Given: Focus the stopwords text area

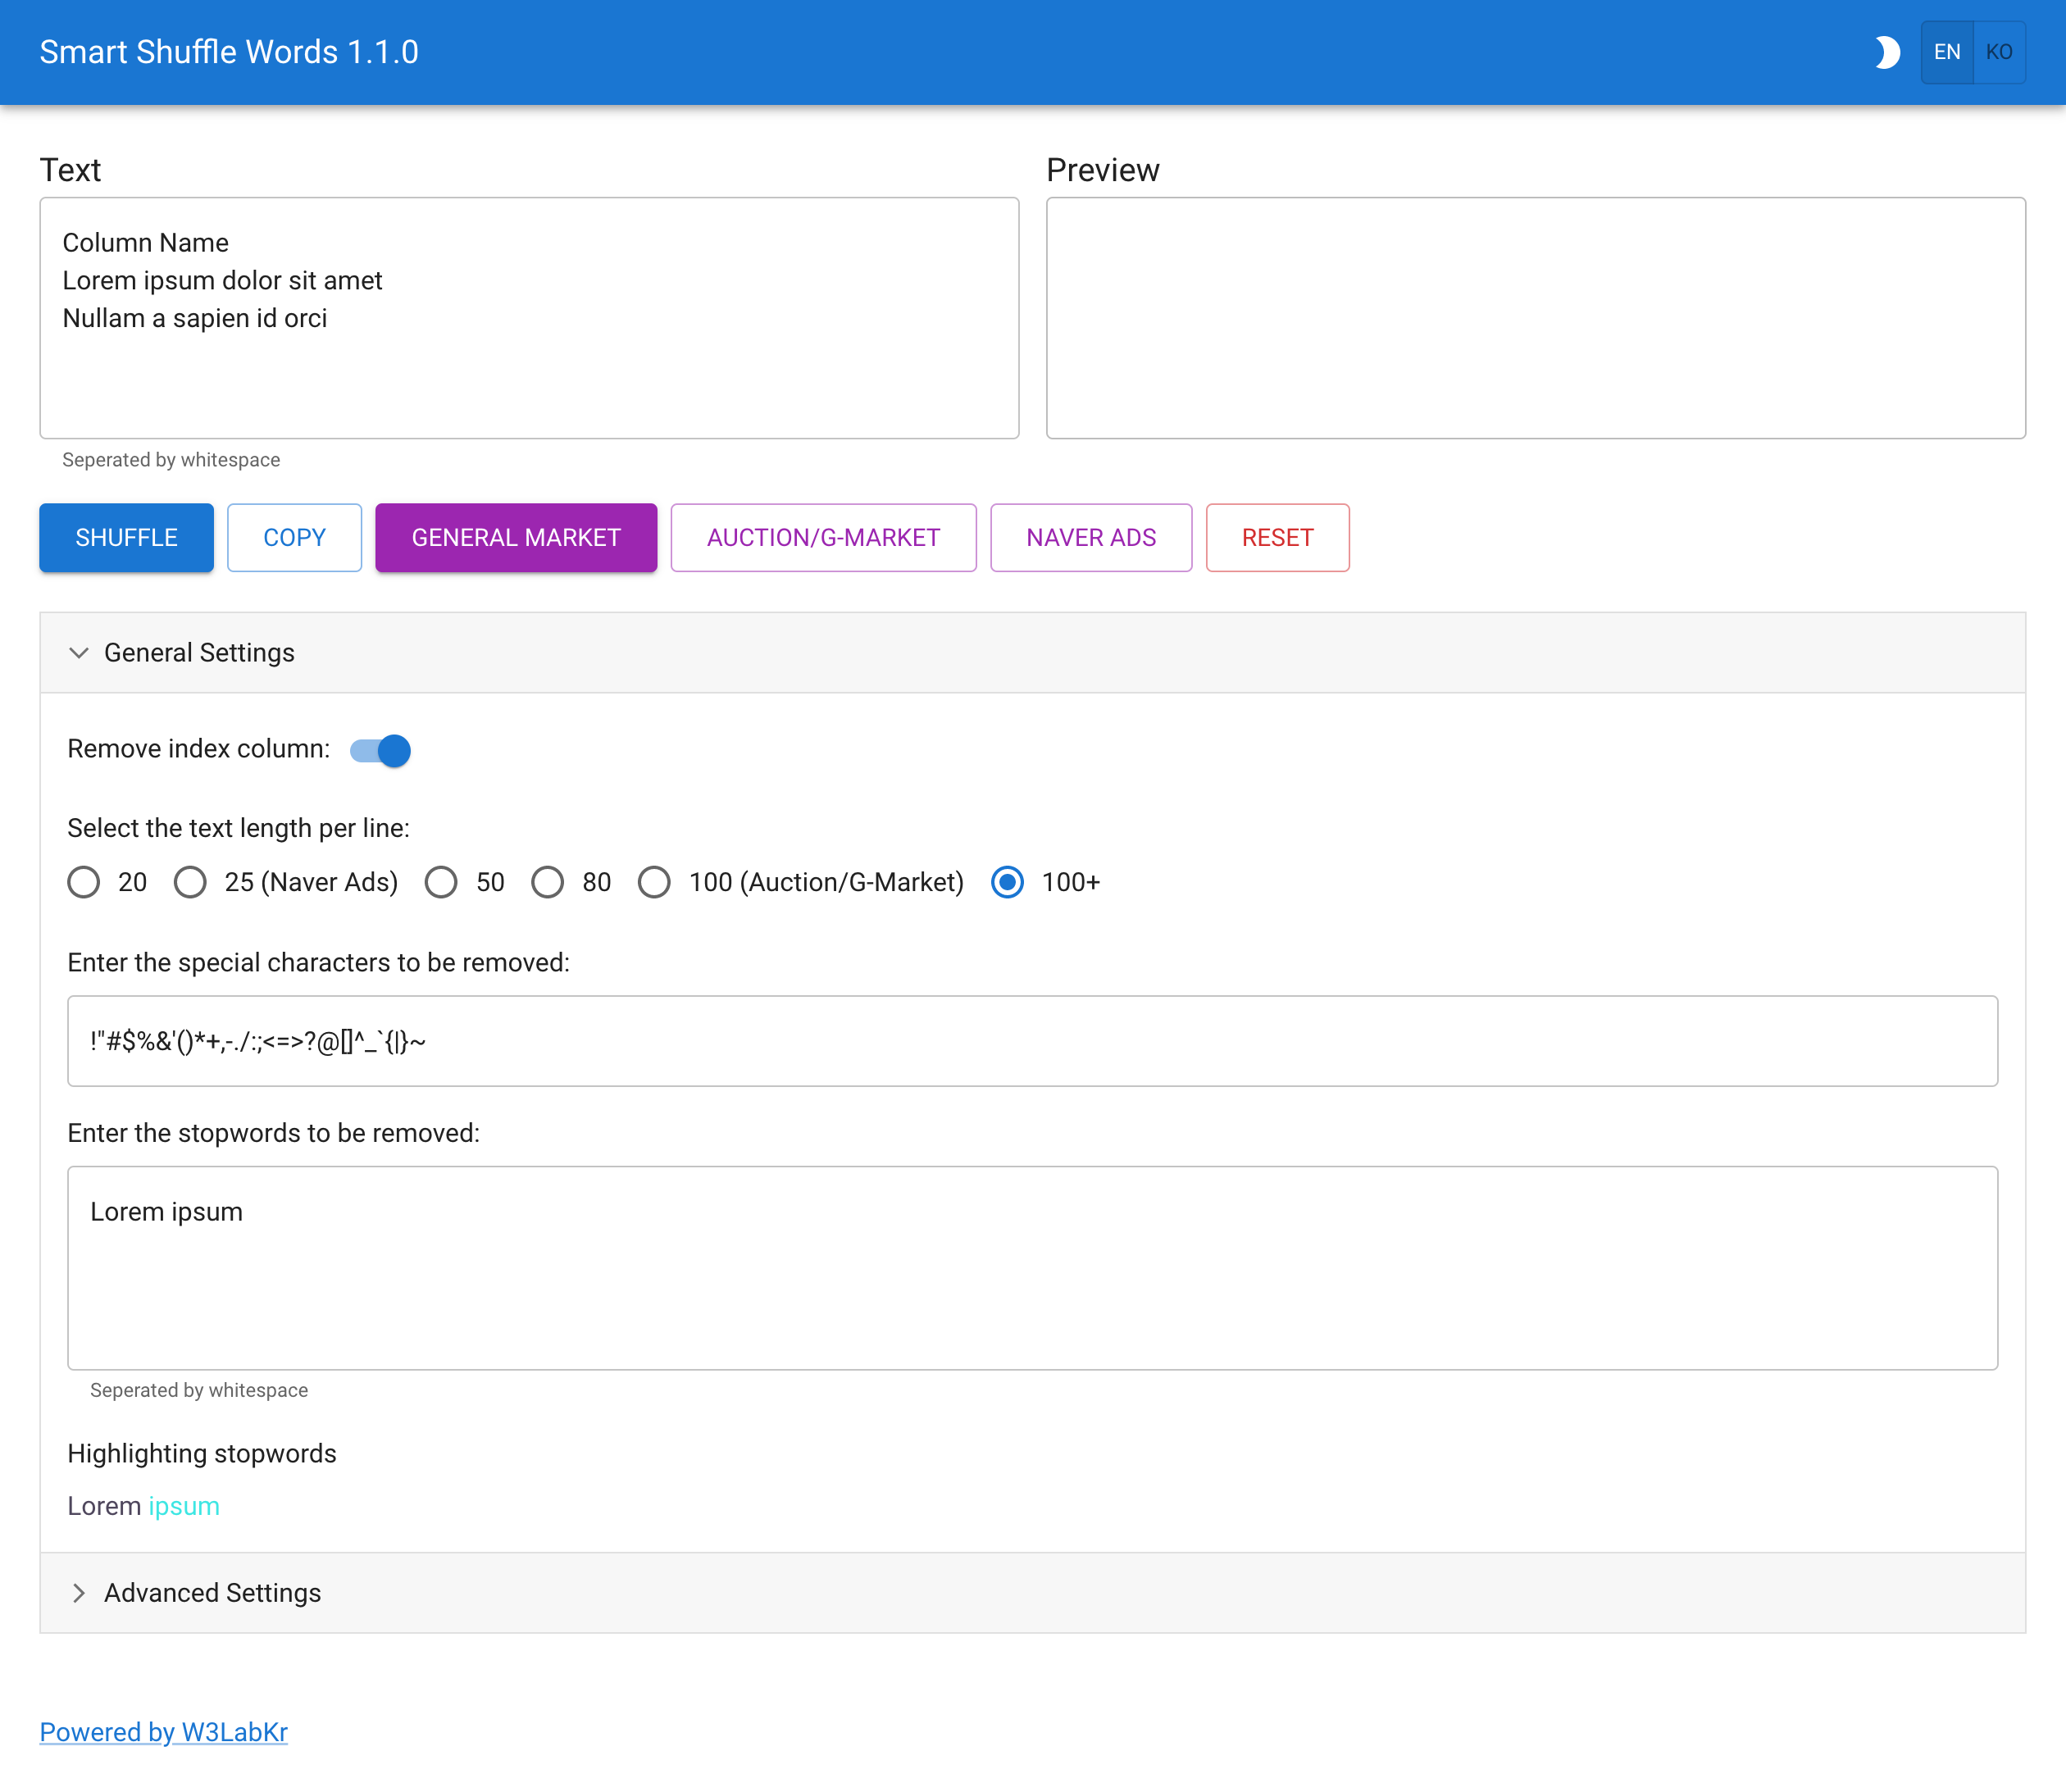Looking at the screenshot, I should click(x=1032, y=1267).
